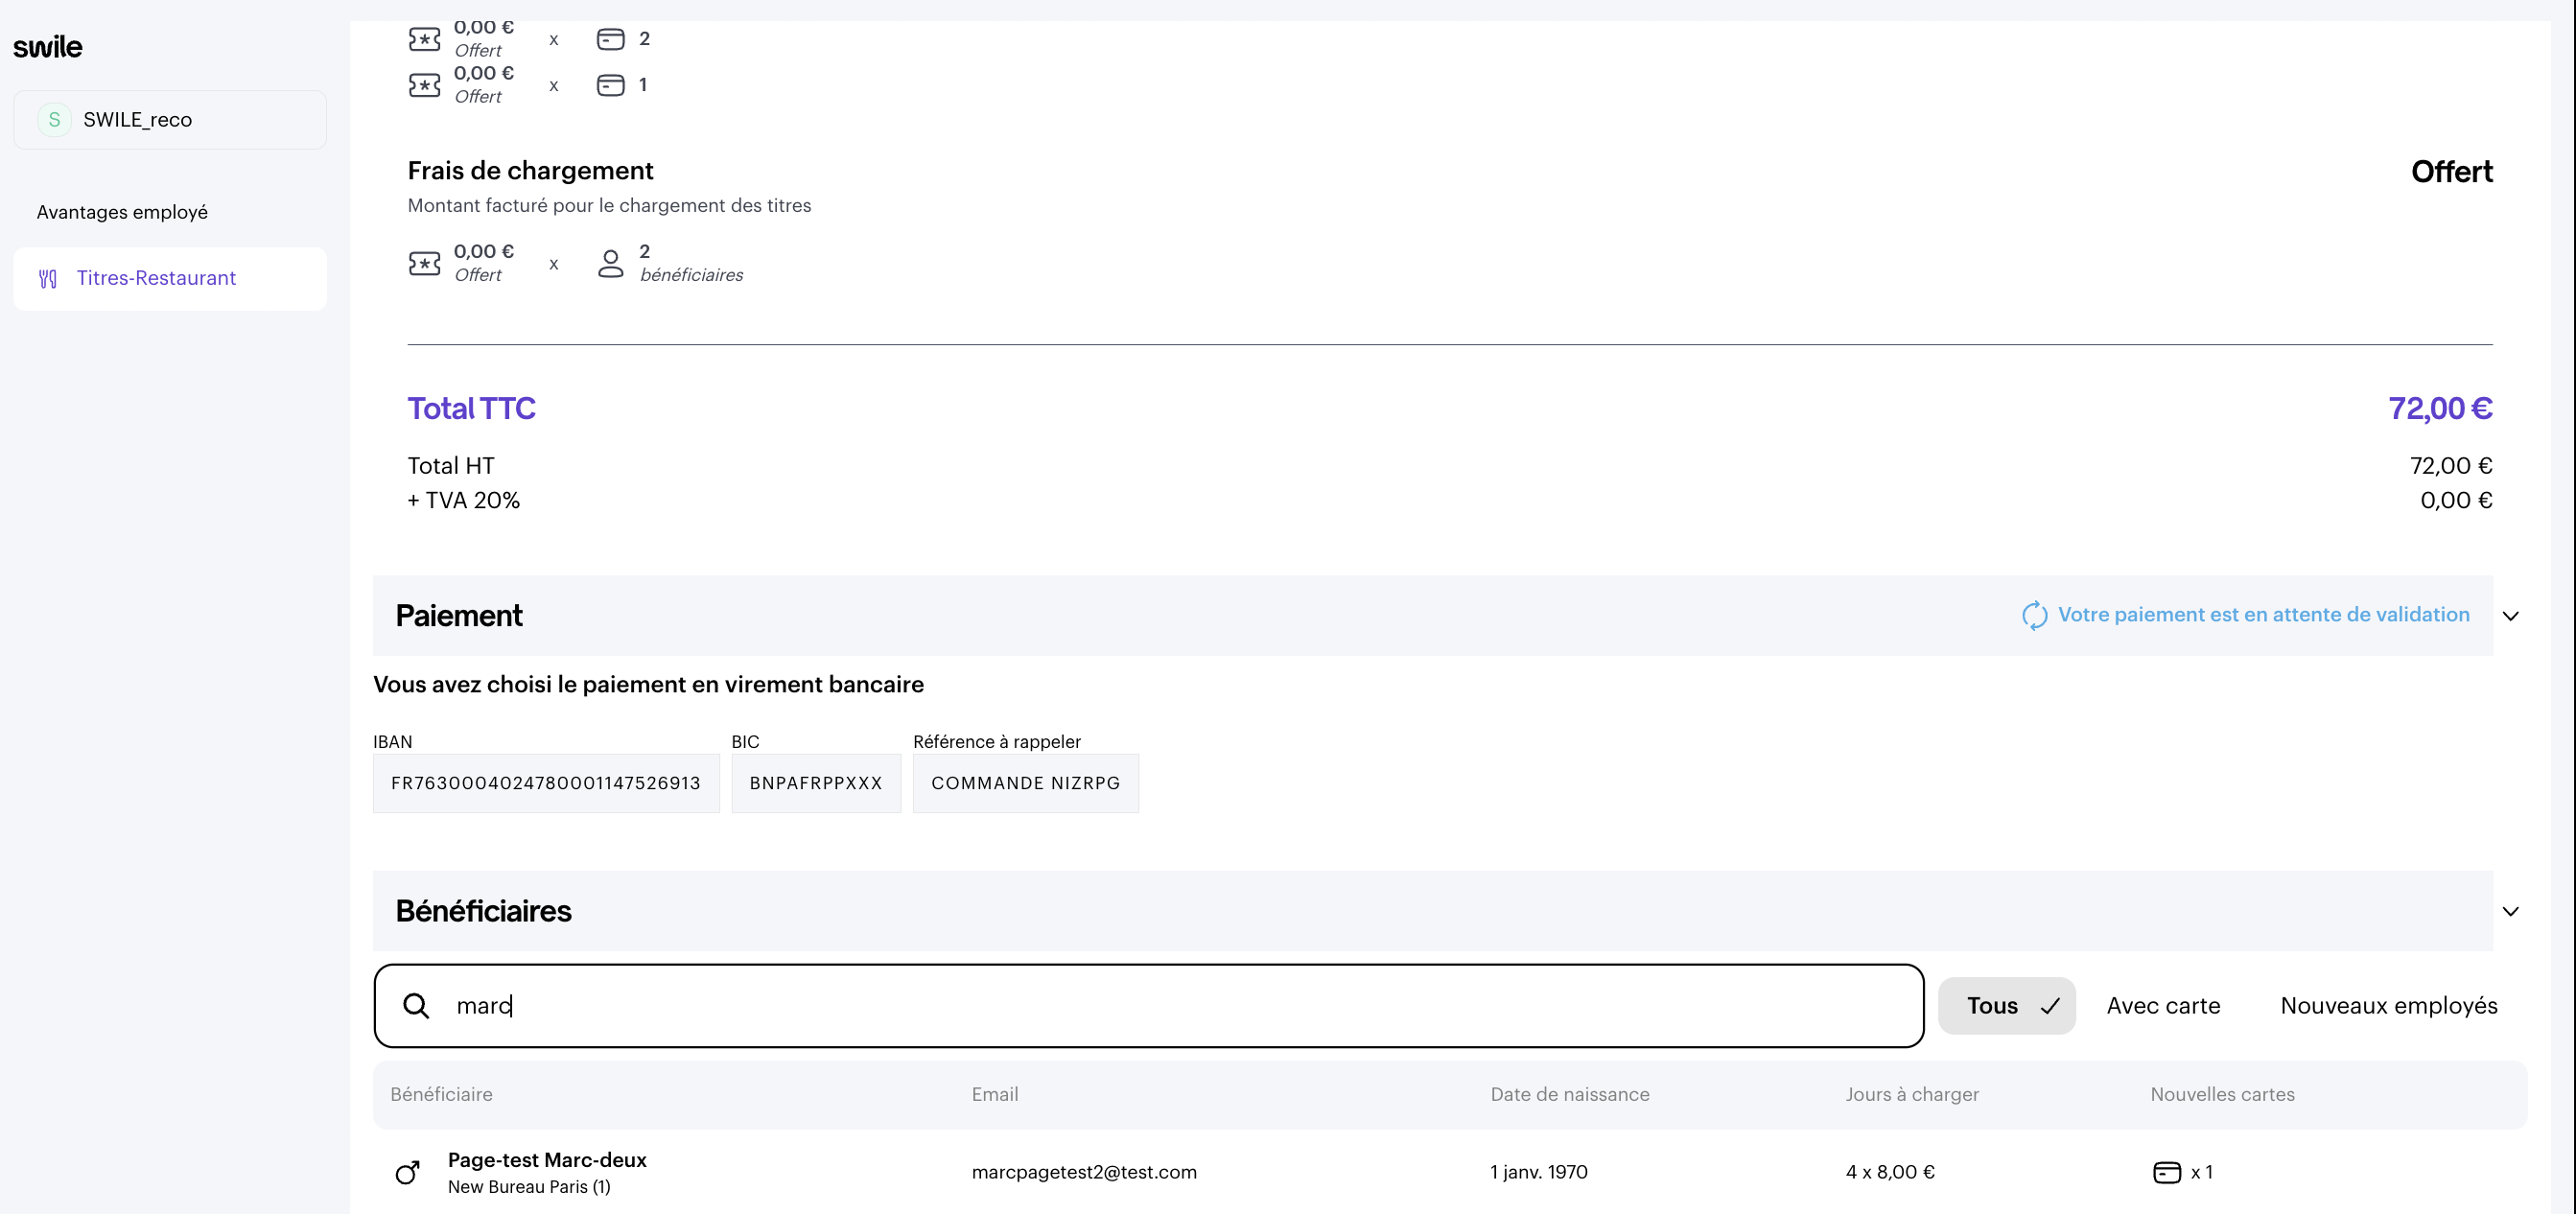Click the SWILE_reco account avatar icon

coord(54,120)
